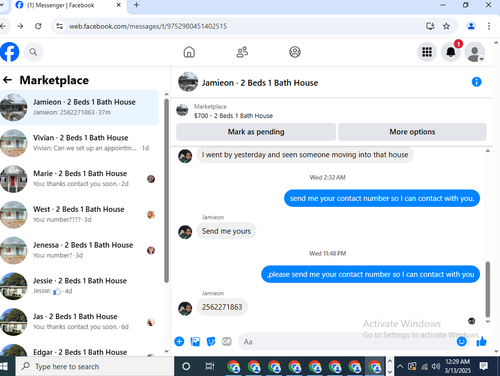Send a thumbs up like
This screenshot has height=376, width=500.
pos(481,342)
